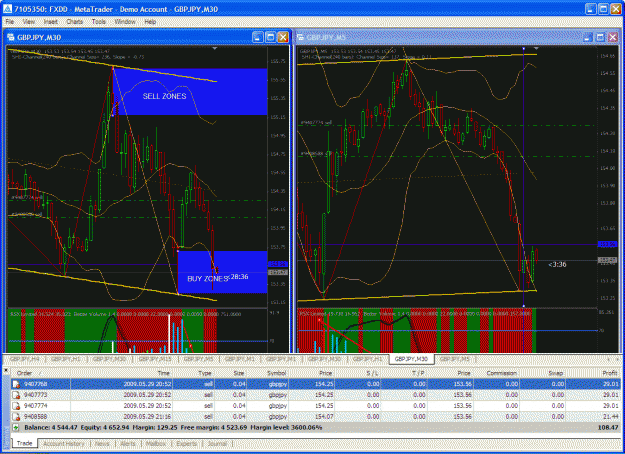Sort orders by the Size column header
This screenshot has width=625, height=454.
231,373
